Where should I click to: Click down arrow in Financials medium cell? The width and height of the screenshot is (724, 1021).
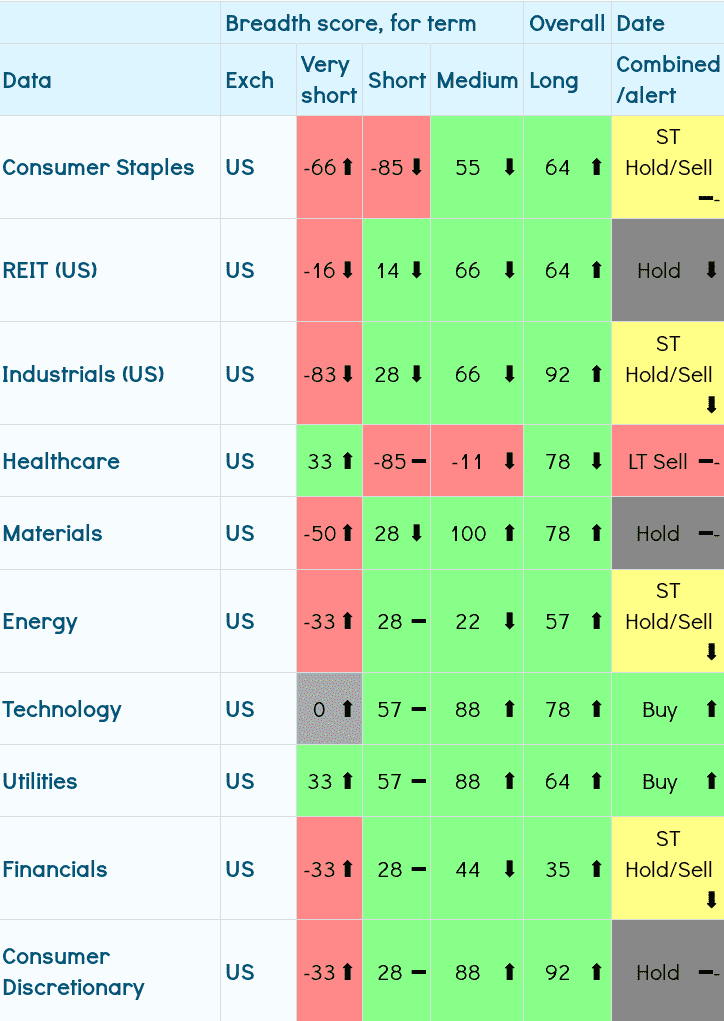(x=509, y=869)
